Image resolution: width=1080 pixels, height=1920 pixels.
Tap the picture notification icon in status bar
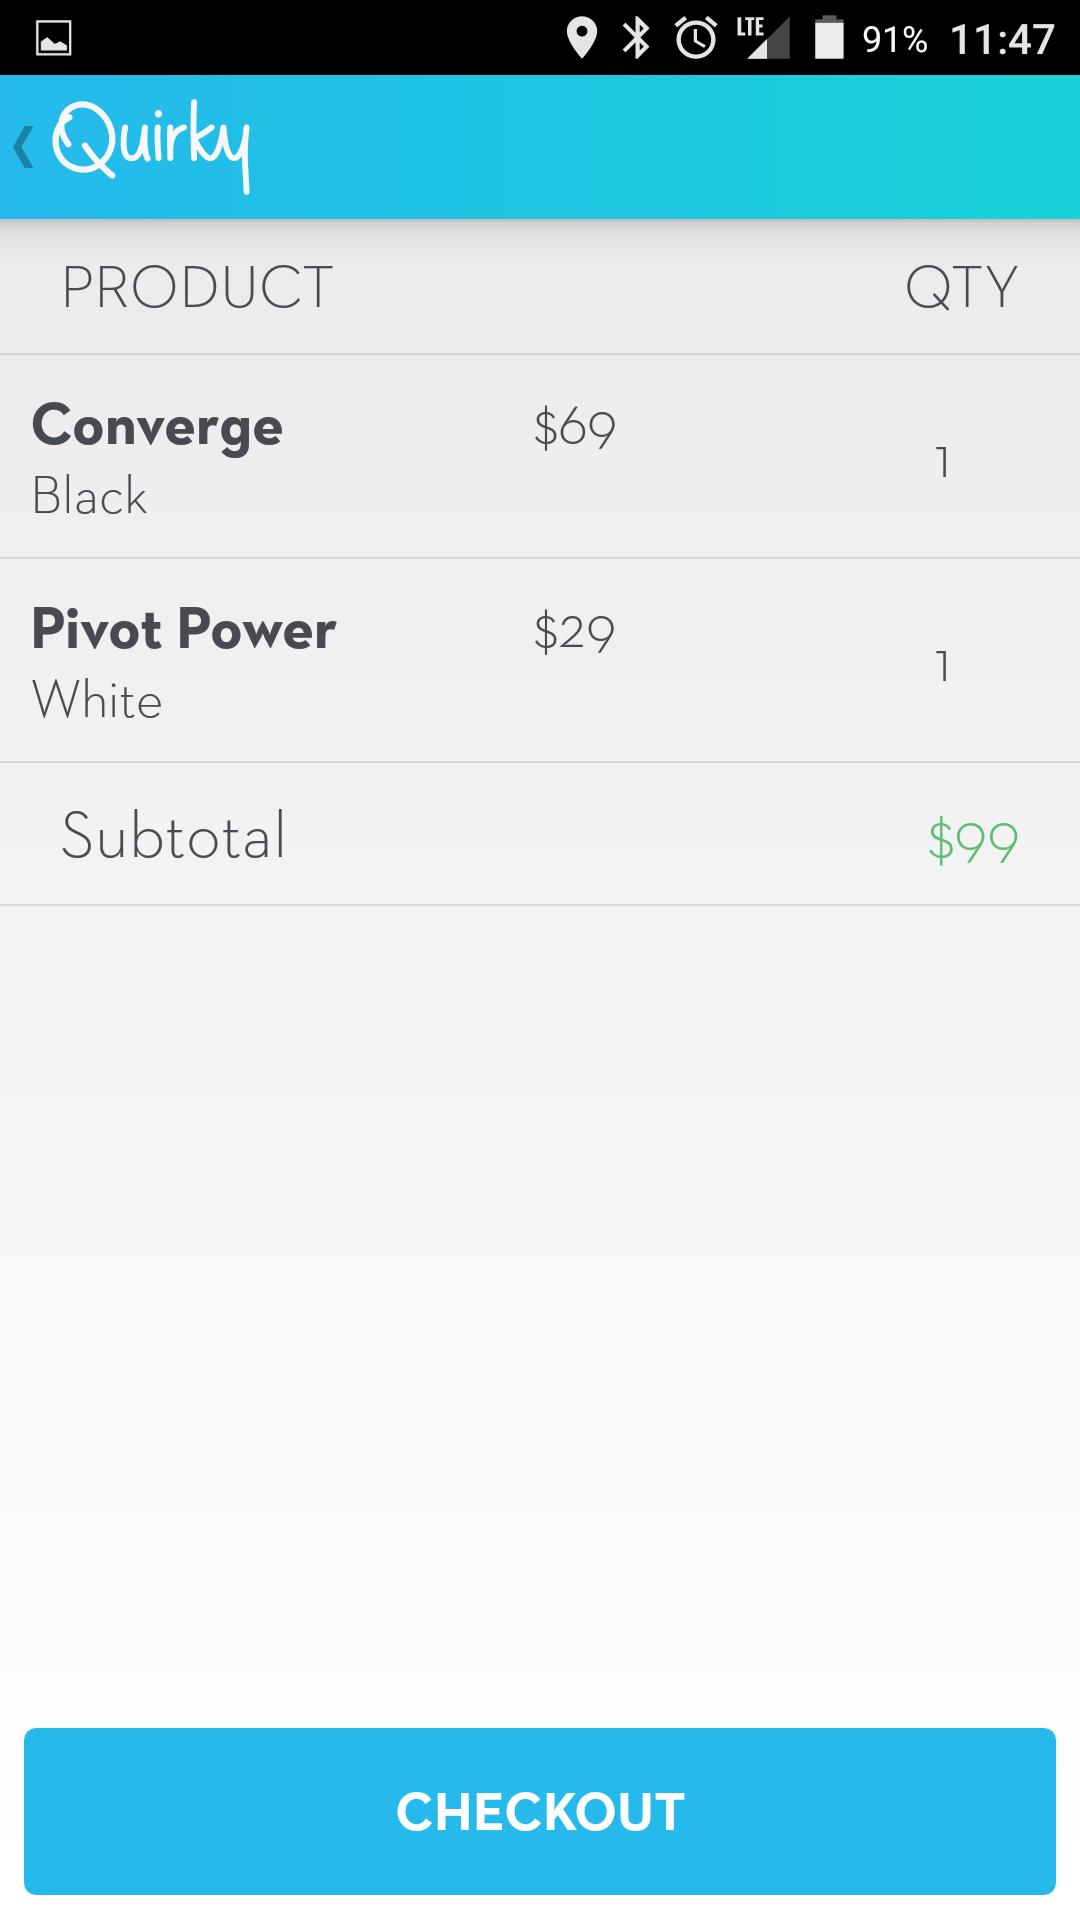53,39
